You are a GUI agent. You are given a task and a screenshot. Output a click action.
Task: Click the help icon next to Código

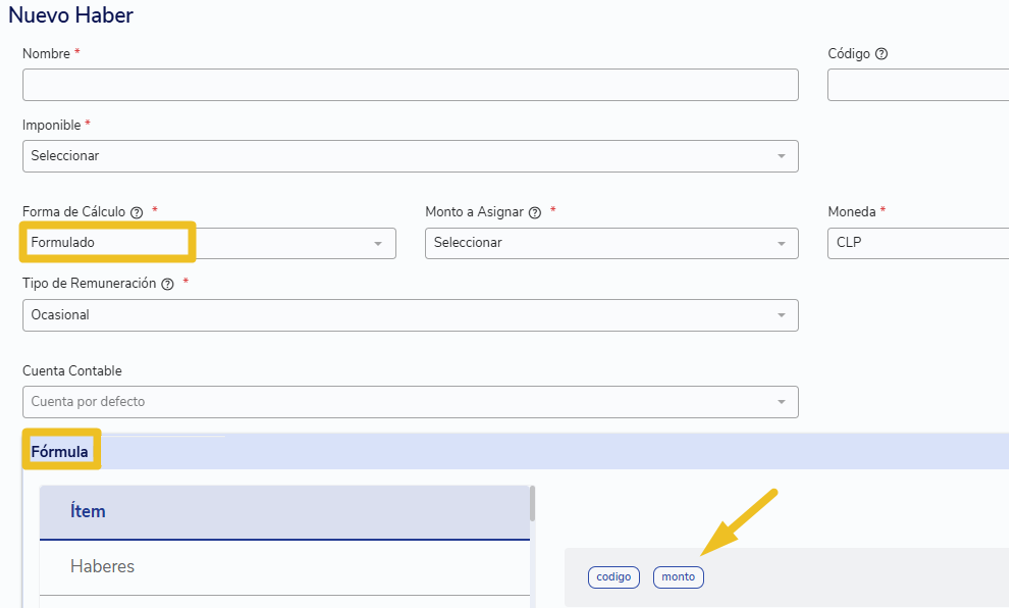(882, 54)
